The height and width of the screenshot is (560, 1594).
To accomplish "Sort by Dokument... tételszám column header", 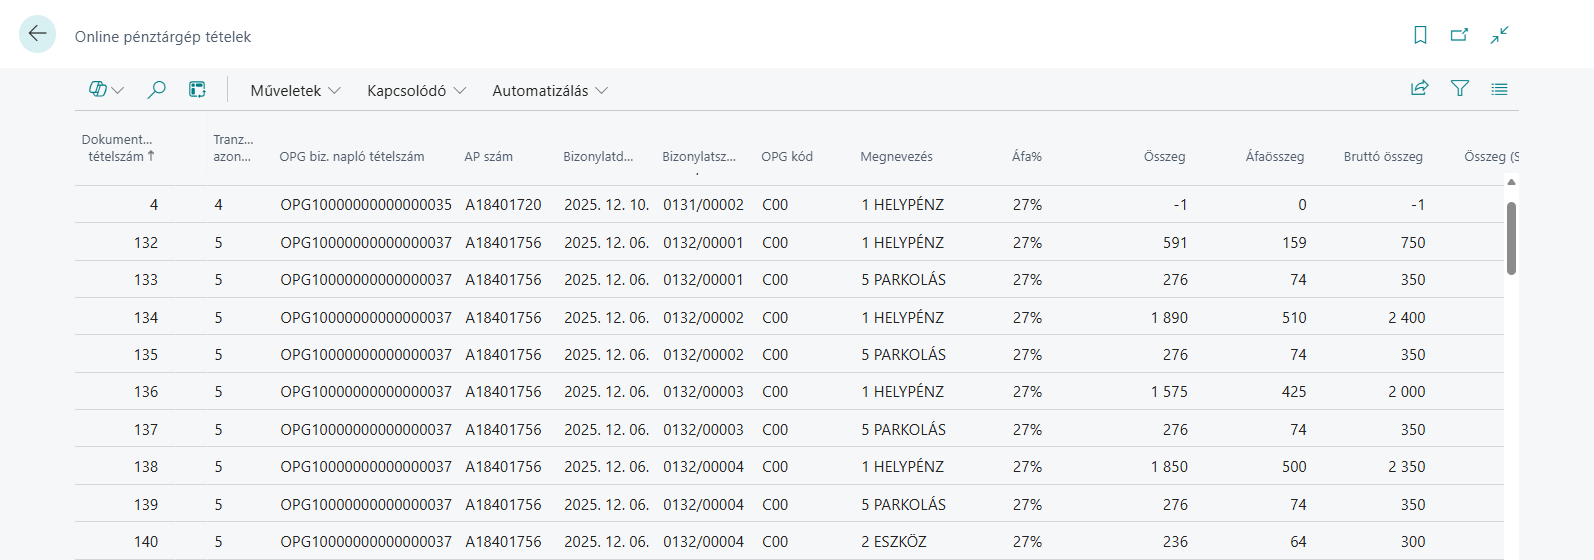I will (x=117, y=148).
